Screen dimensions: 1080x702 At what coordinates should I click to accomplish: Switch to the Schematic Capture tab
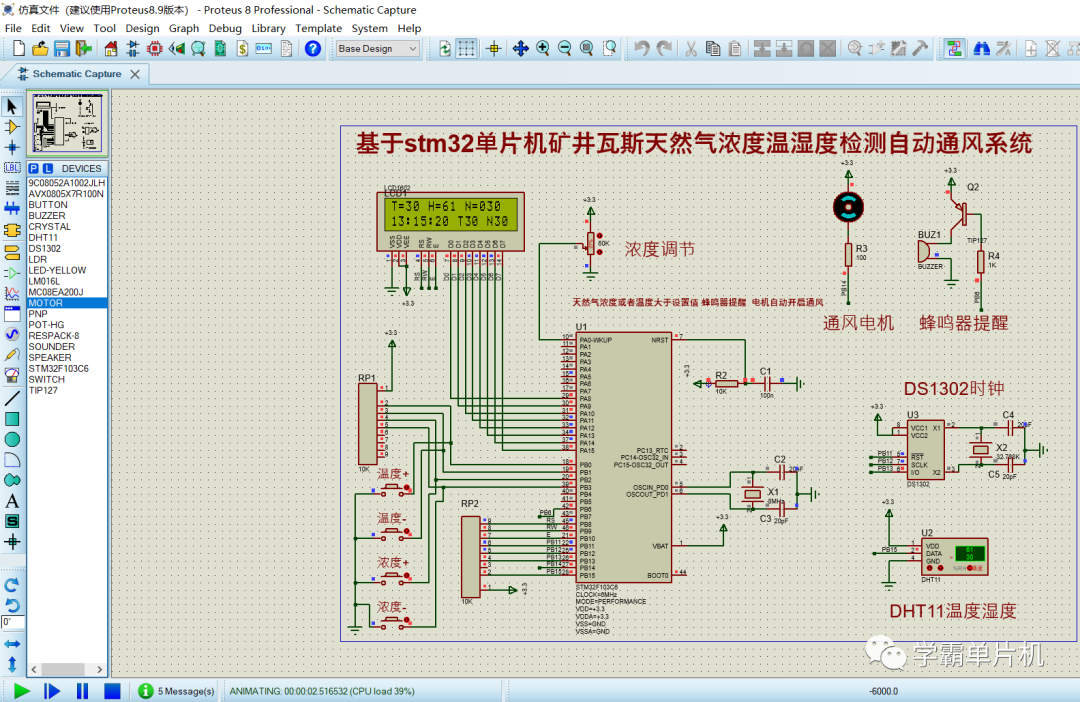tap(77, 73)
